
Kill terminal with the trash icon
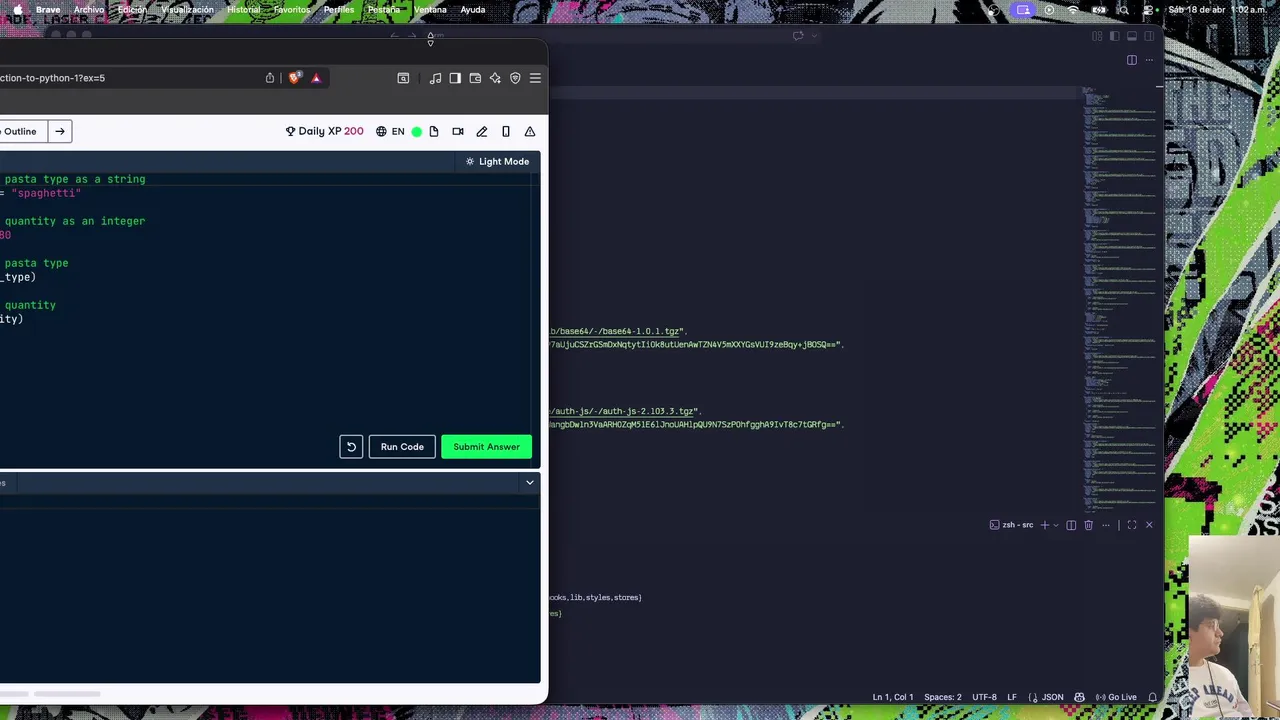point(1088,525)
